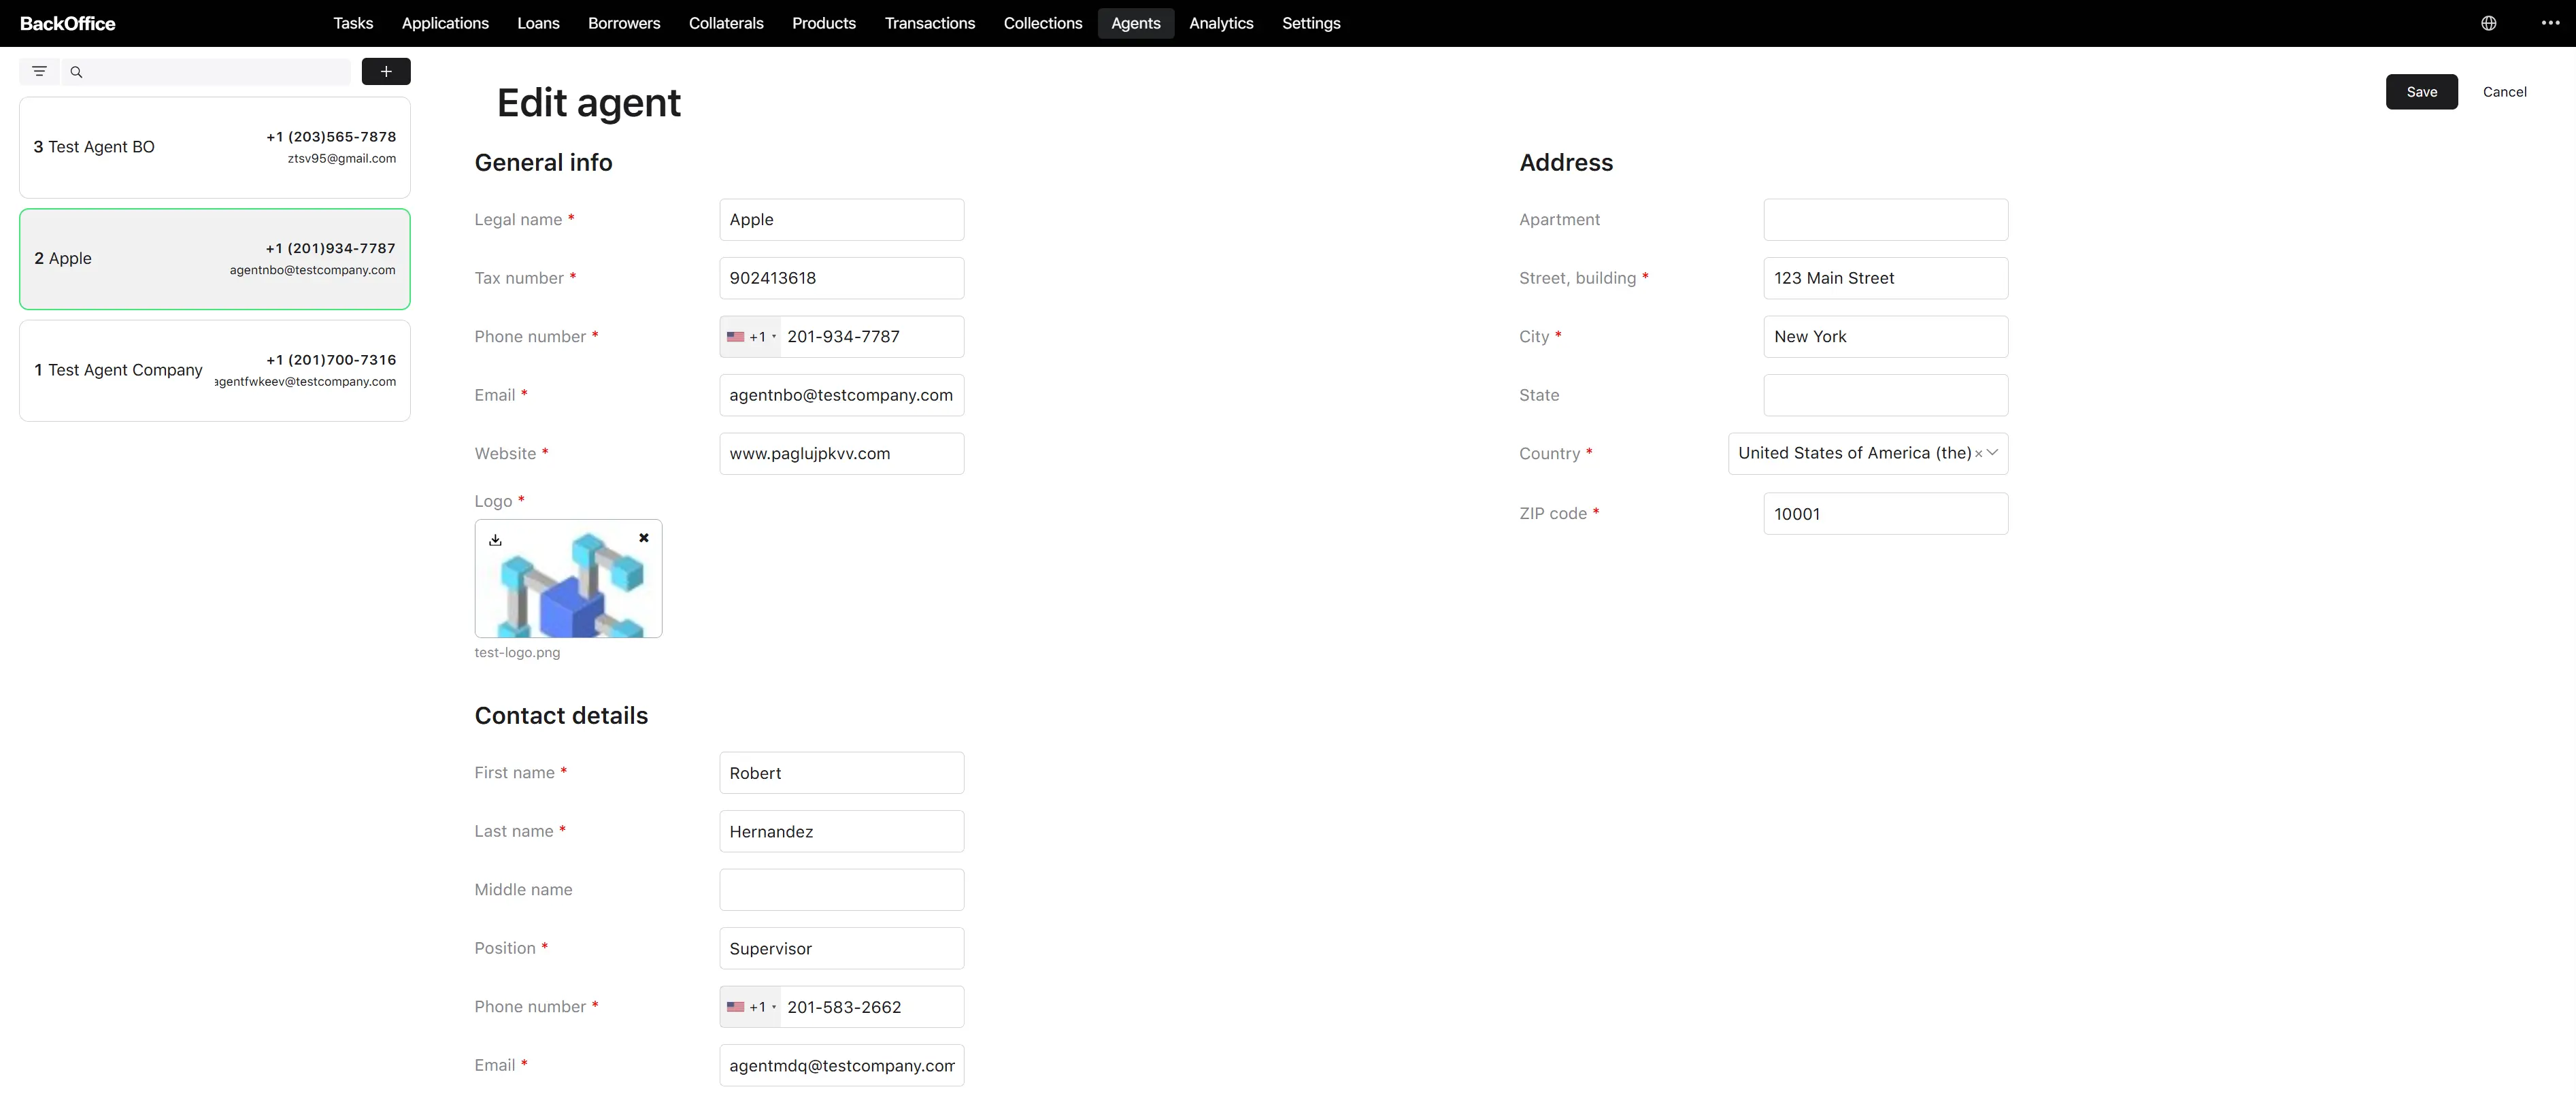Image resolution: width=2576 pixels, height=1100 pixels.
Task: Select agent 1 Test Agent Company
Action: coord(215,370)
